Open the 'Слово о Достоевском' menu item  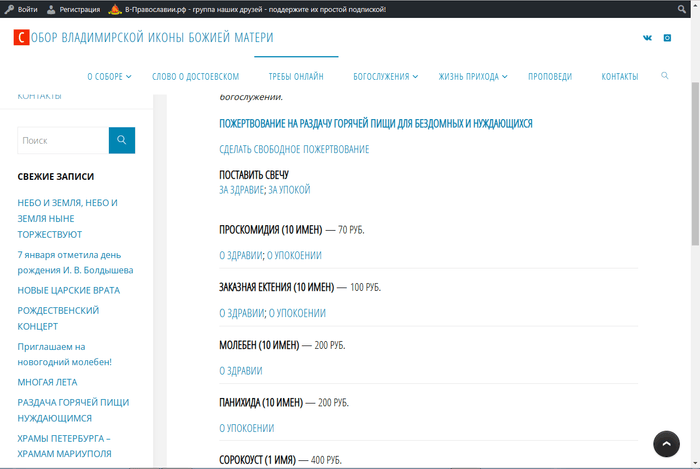[195, 77]
